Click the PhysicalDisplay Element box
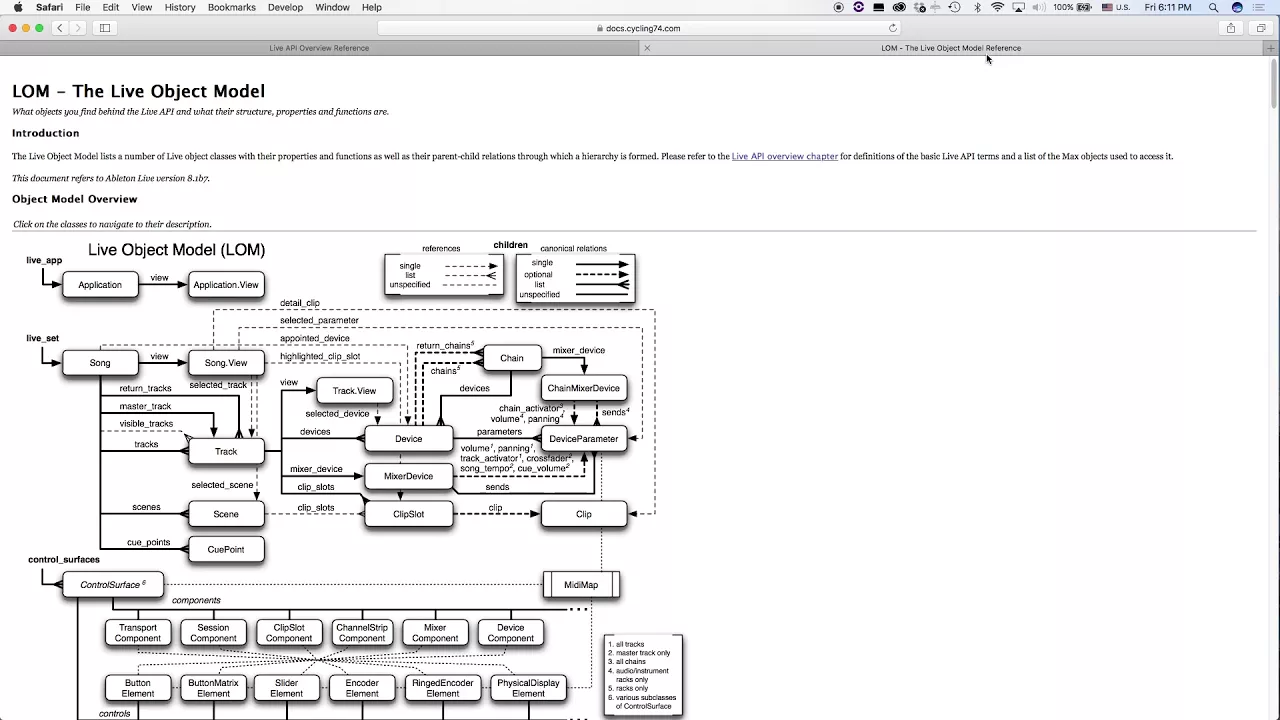1280x720 pixels. click(529, 688)
